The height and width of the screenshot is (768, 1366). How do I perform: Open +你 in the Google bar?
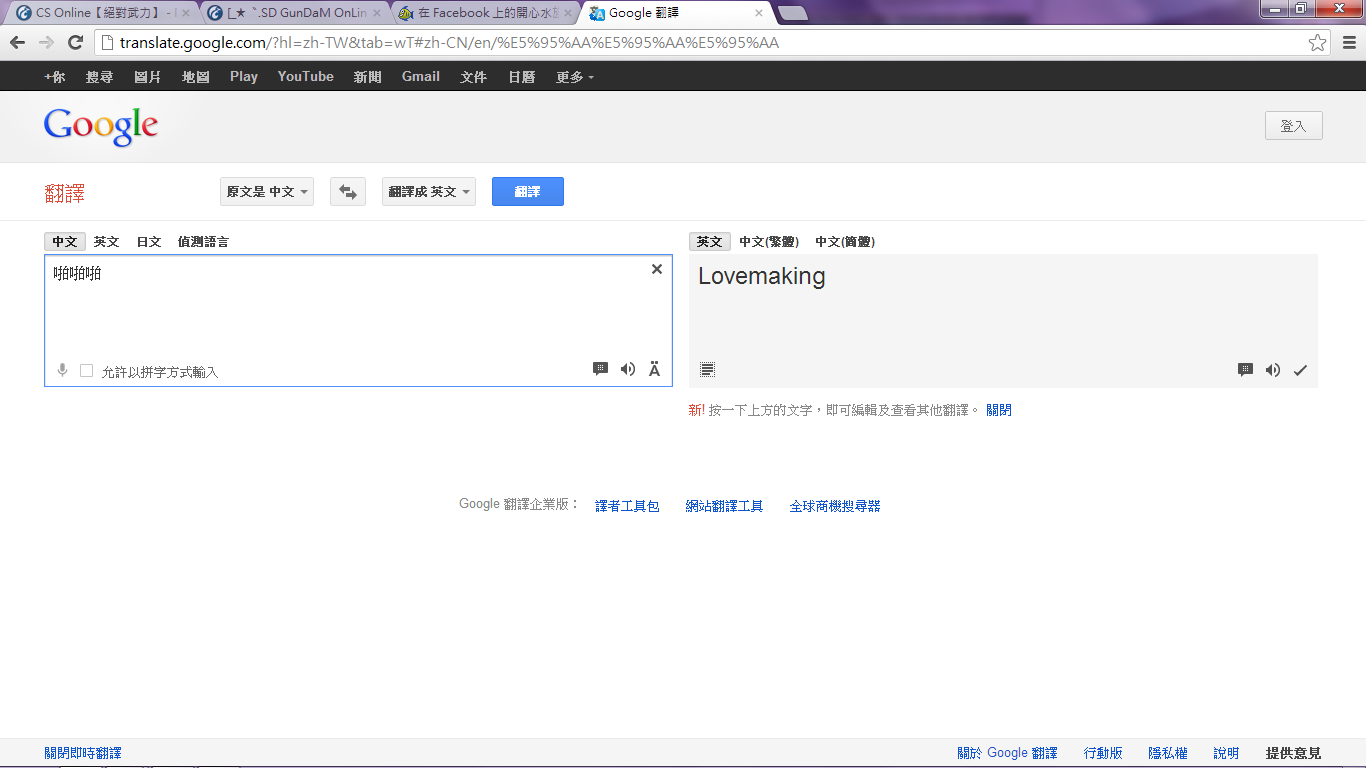[x=55, y=77]
